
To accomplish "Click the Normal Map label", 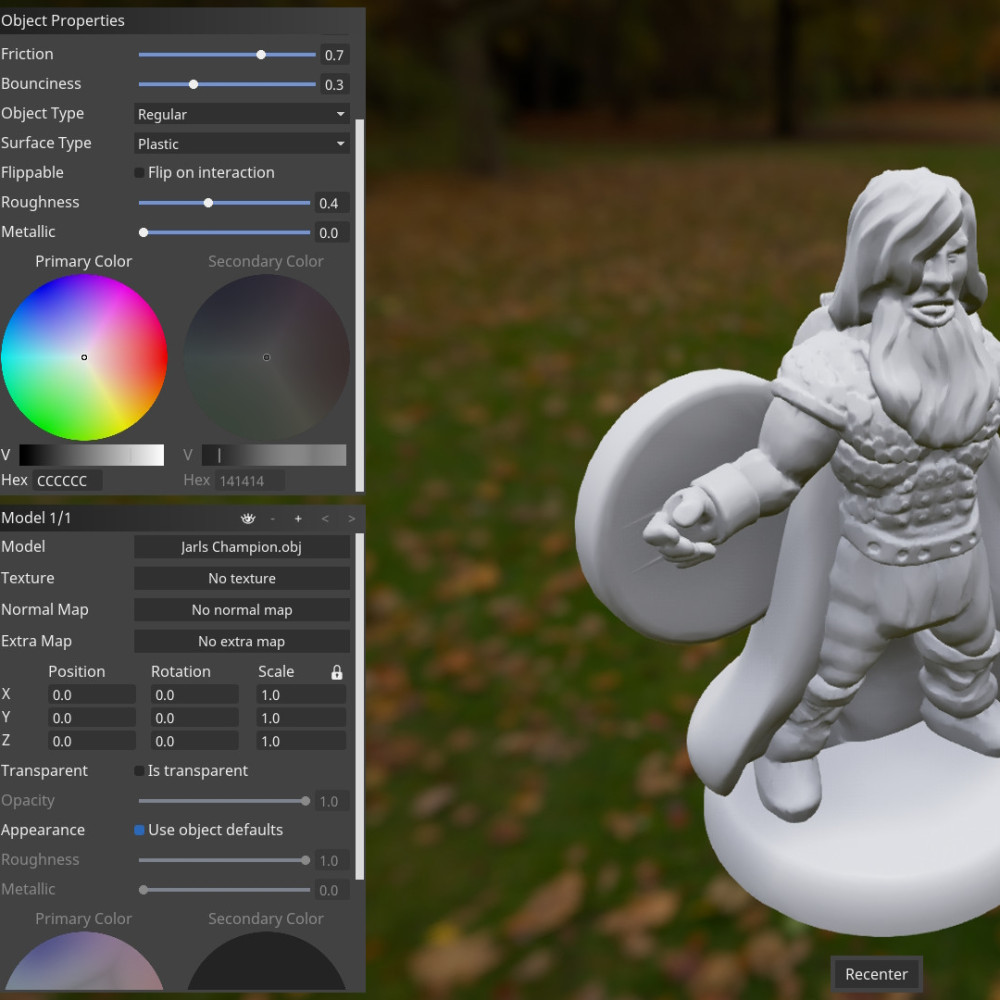I will point(45,610).
